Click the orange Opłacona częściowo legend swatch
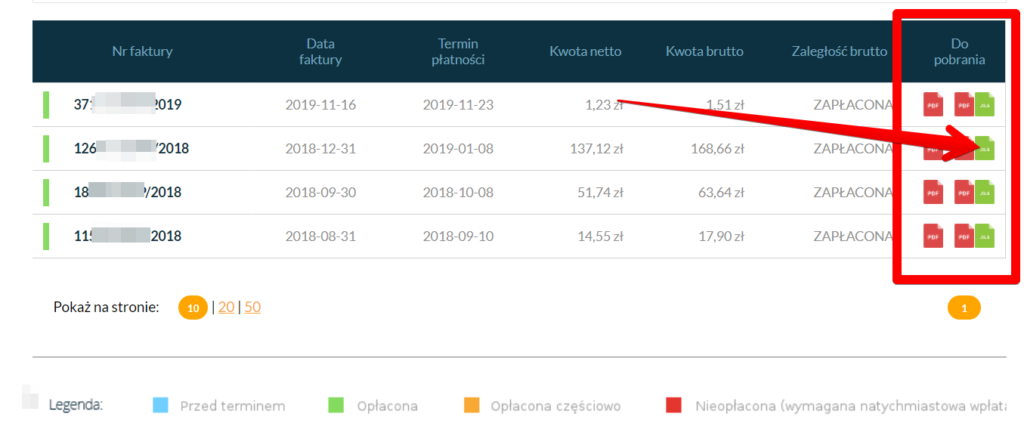The width and height of the screenshot is (1024, 439). point(471,405)
